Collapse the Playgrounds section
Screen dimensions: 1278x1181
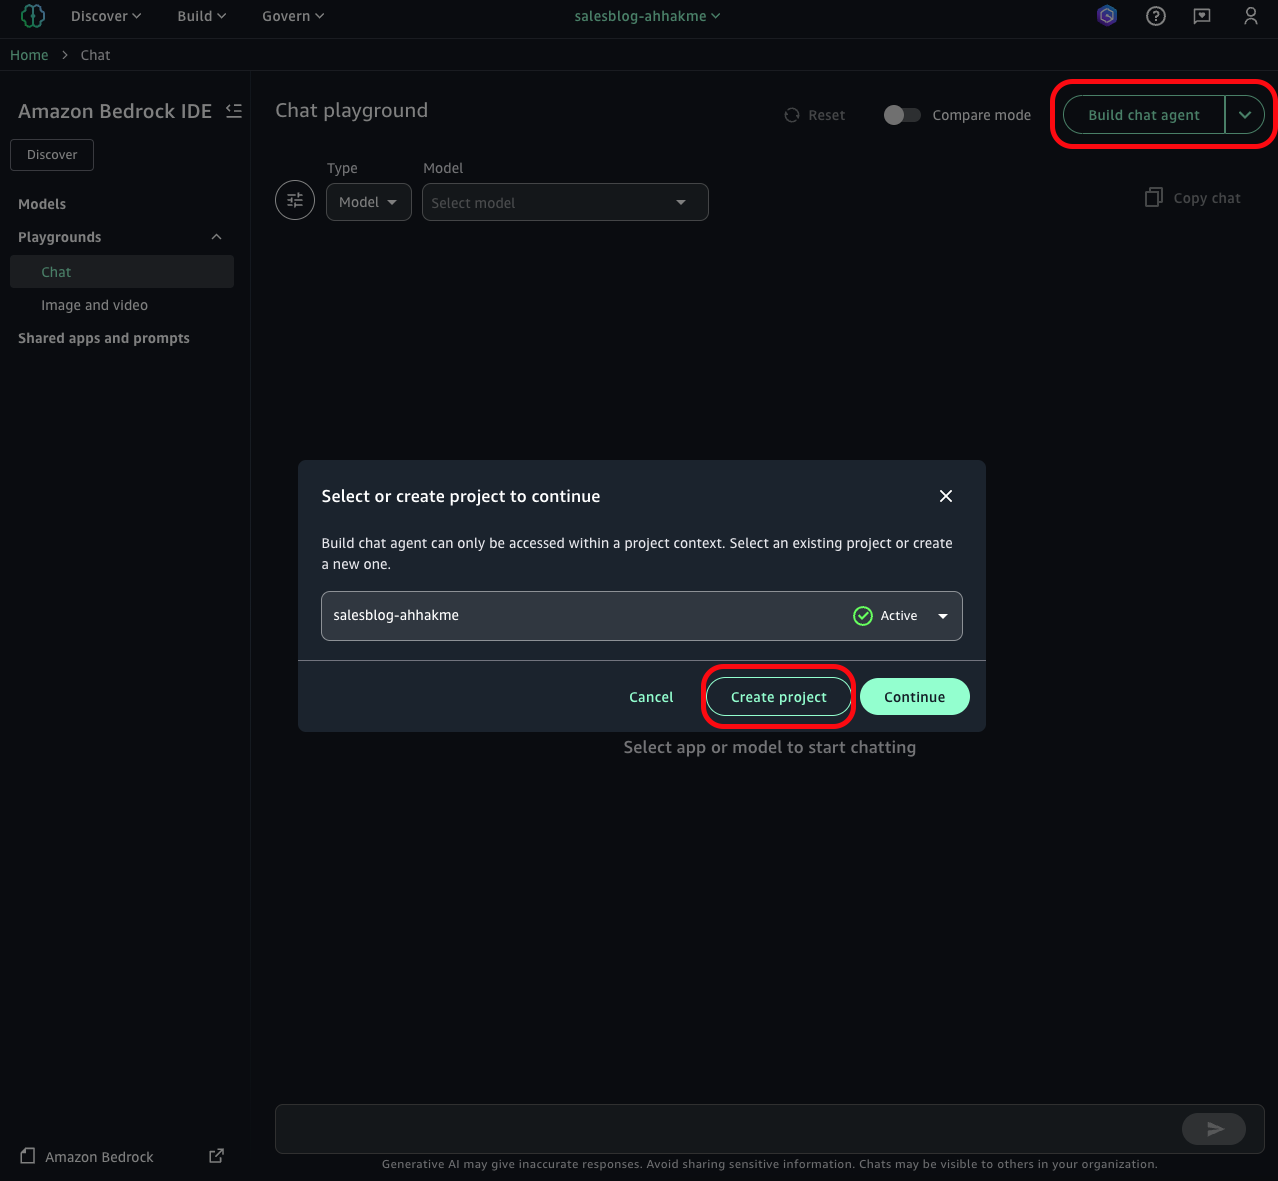click(216, 237)
